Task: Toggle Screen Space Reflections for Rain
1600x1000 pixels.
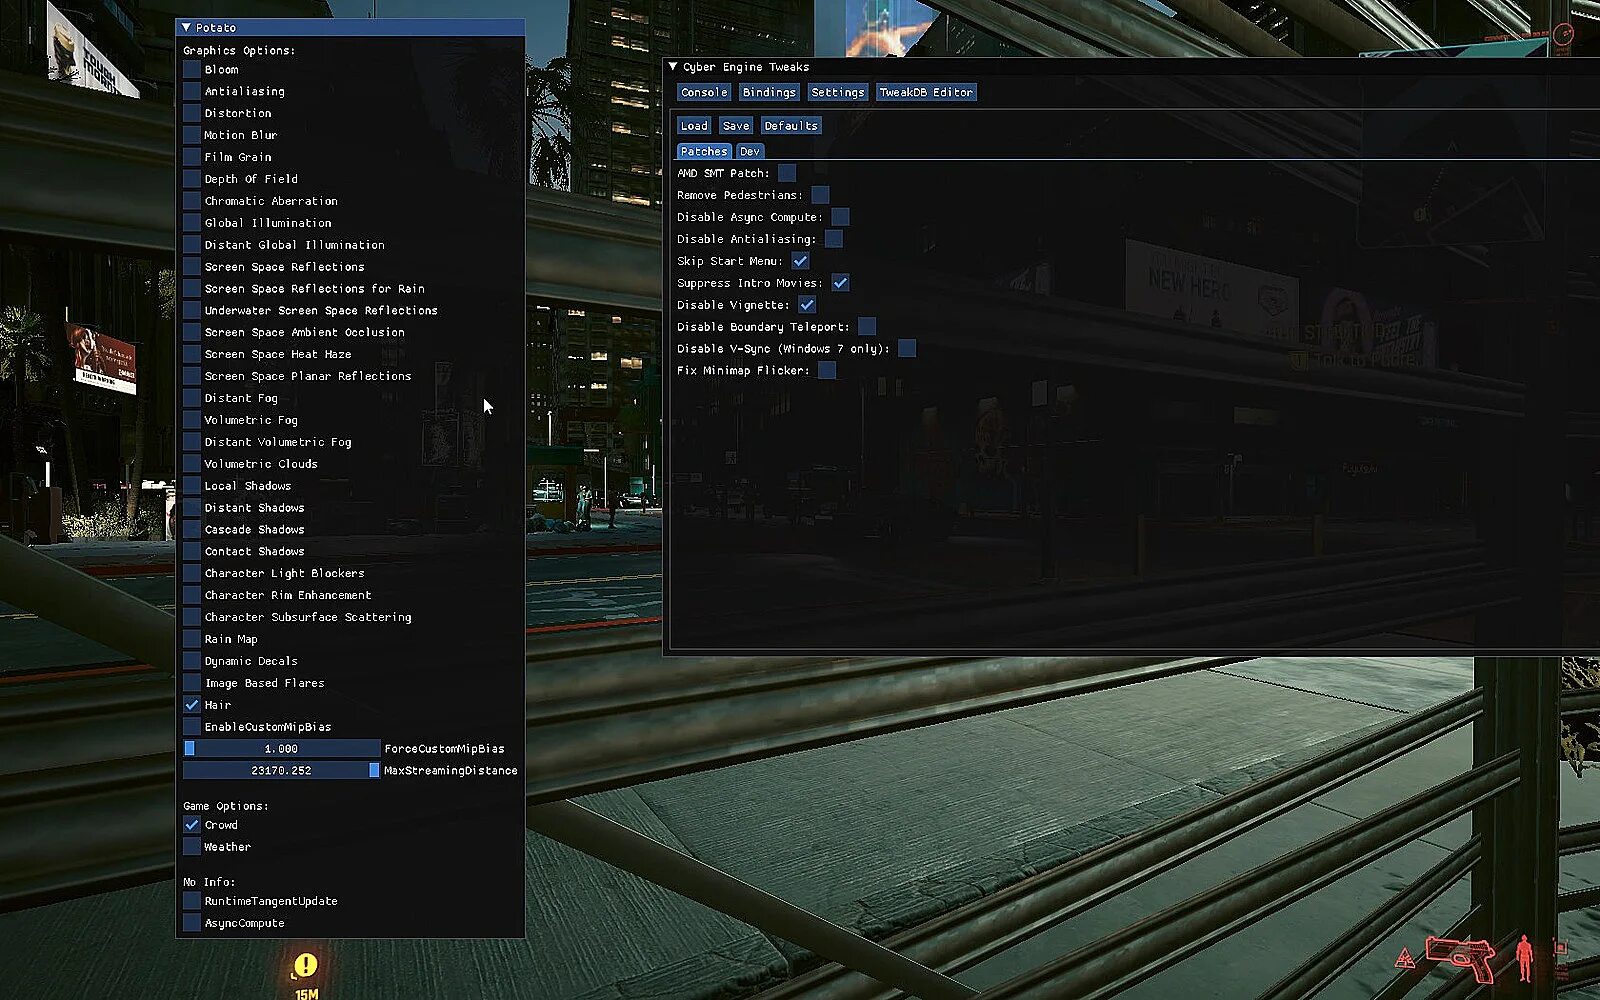Action: 192,289
